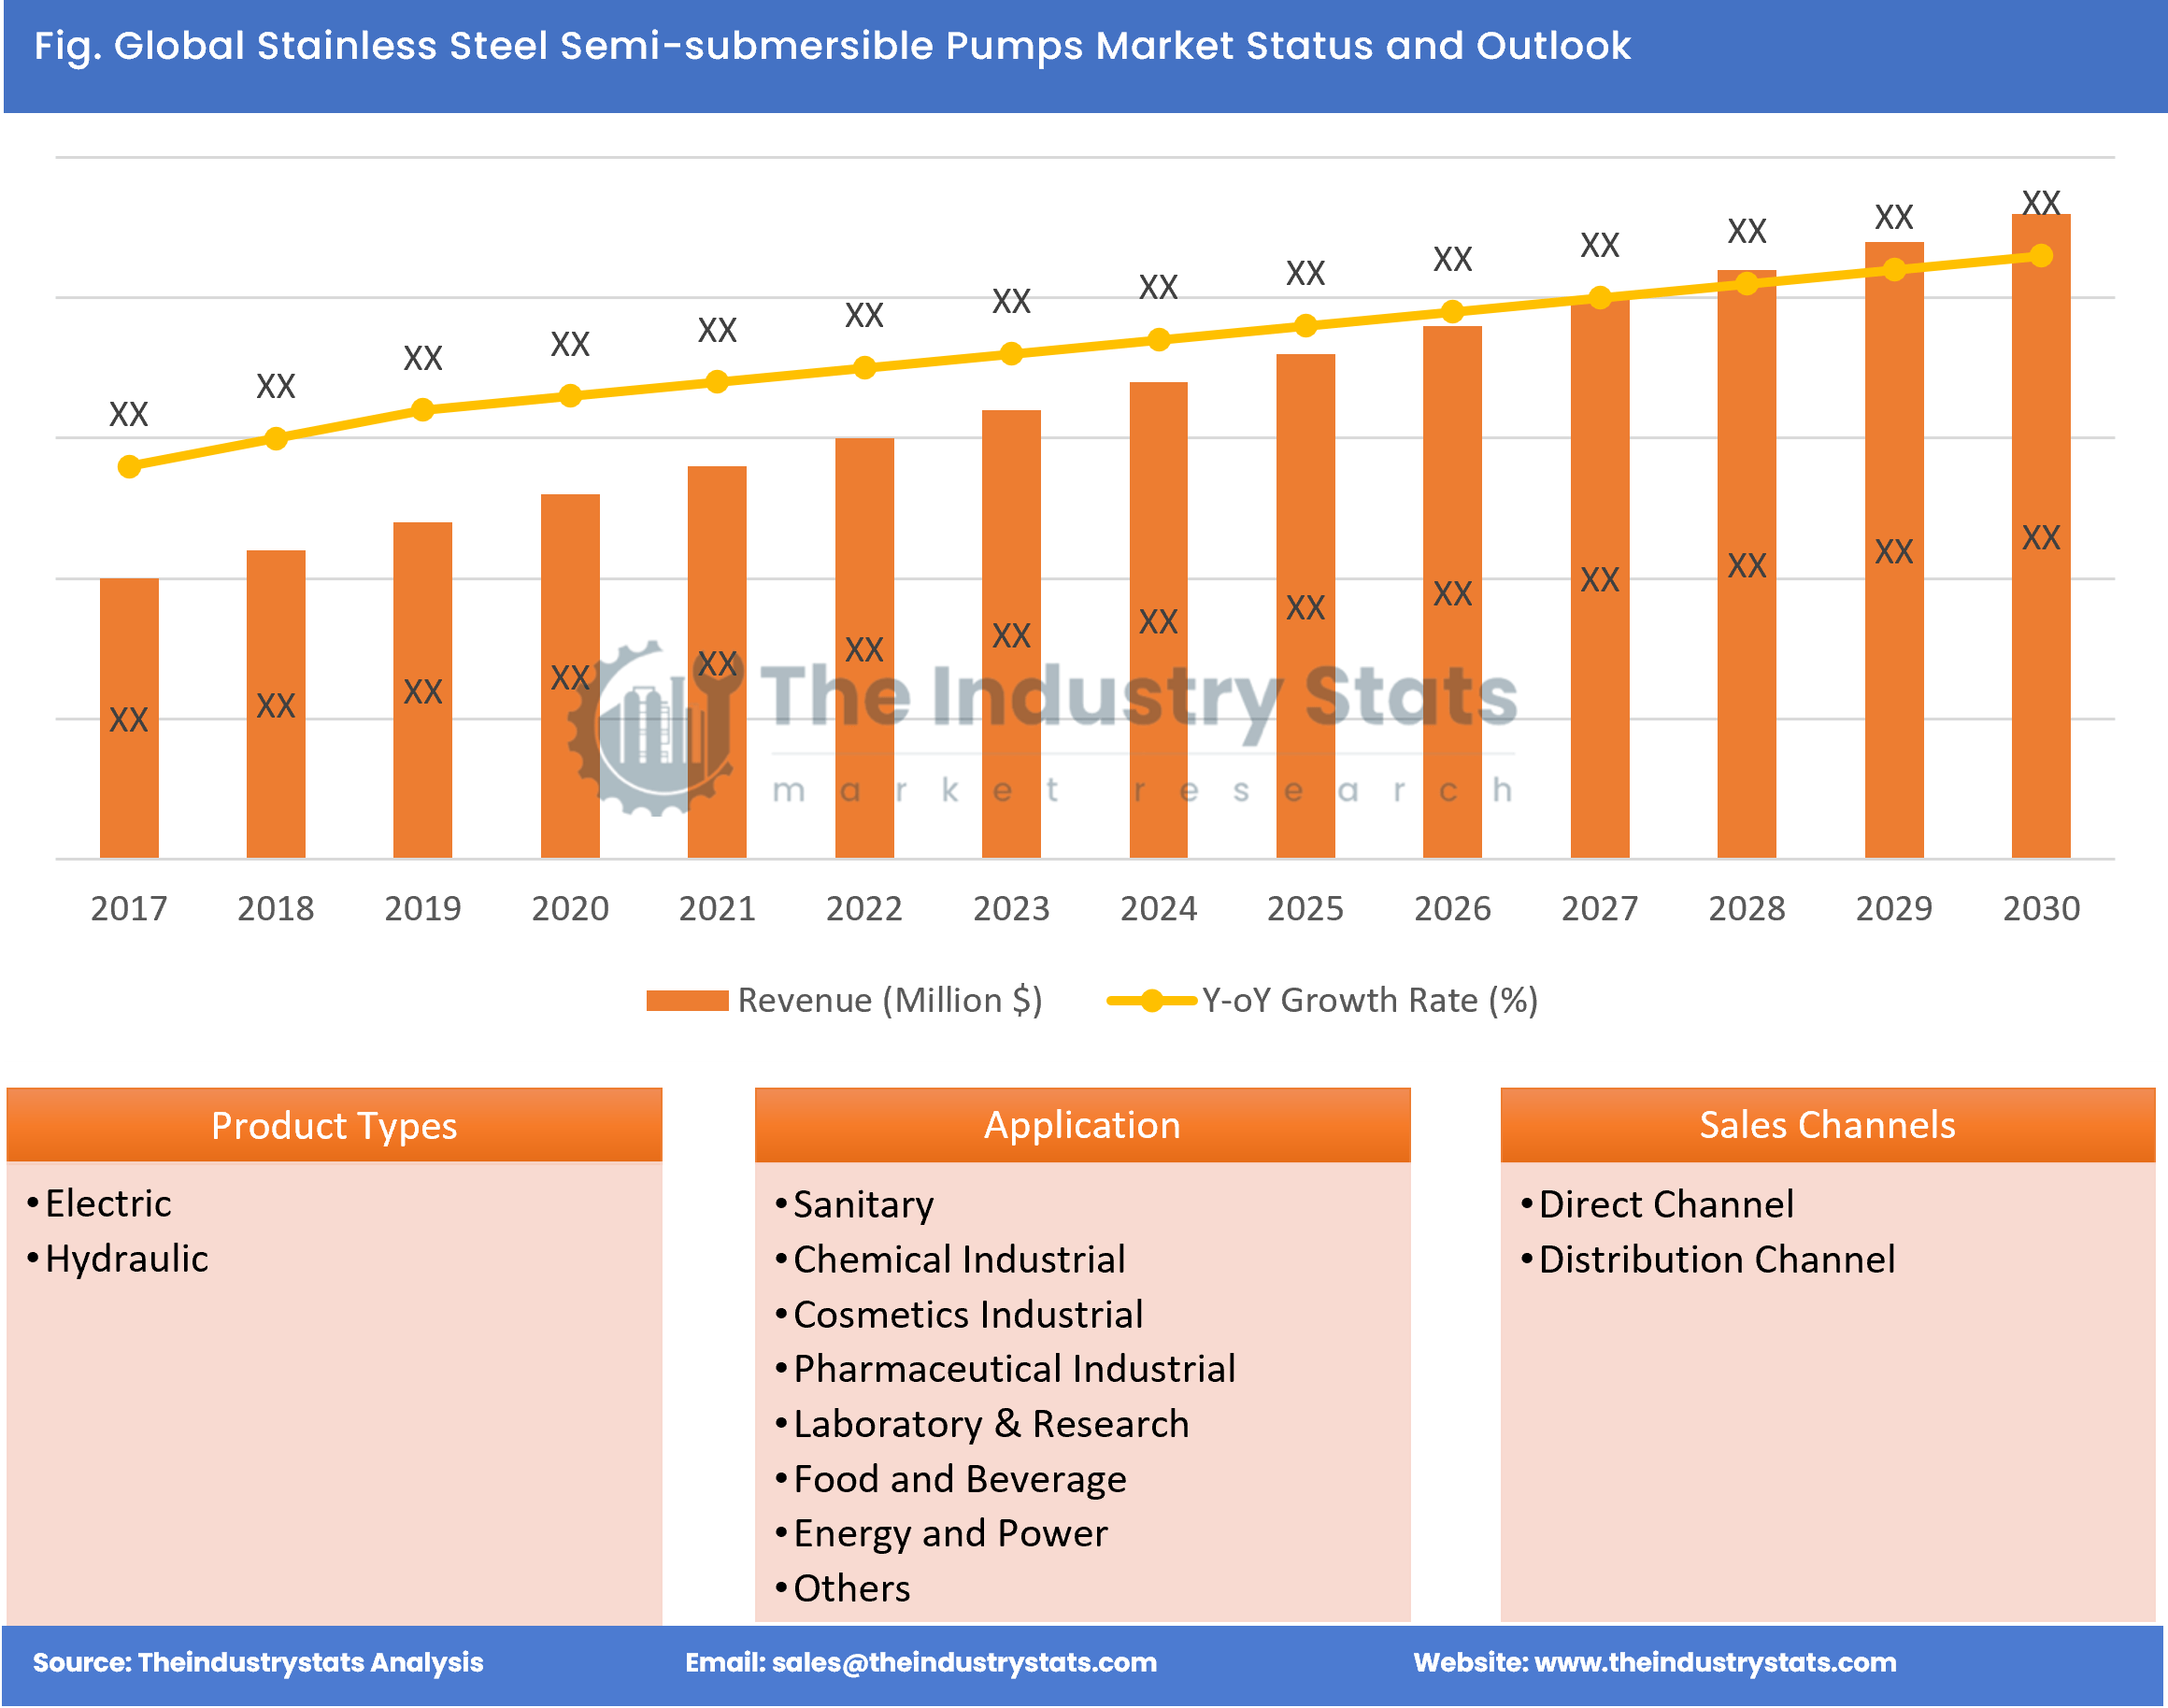2168x1708 pixels.
Task: Select the Cosmetics Industrial application item
Action: (x=968, y=1315)
